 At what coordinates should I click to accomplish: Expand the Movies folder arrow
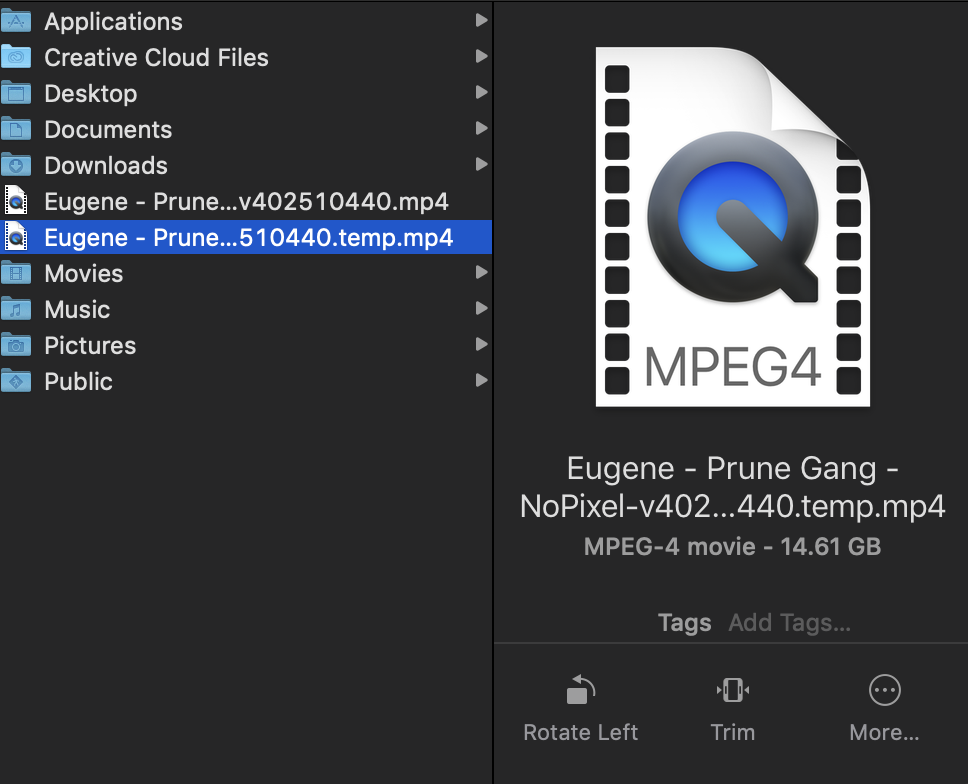[482, 272]
